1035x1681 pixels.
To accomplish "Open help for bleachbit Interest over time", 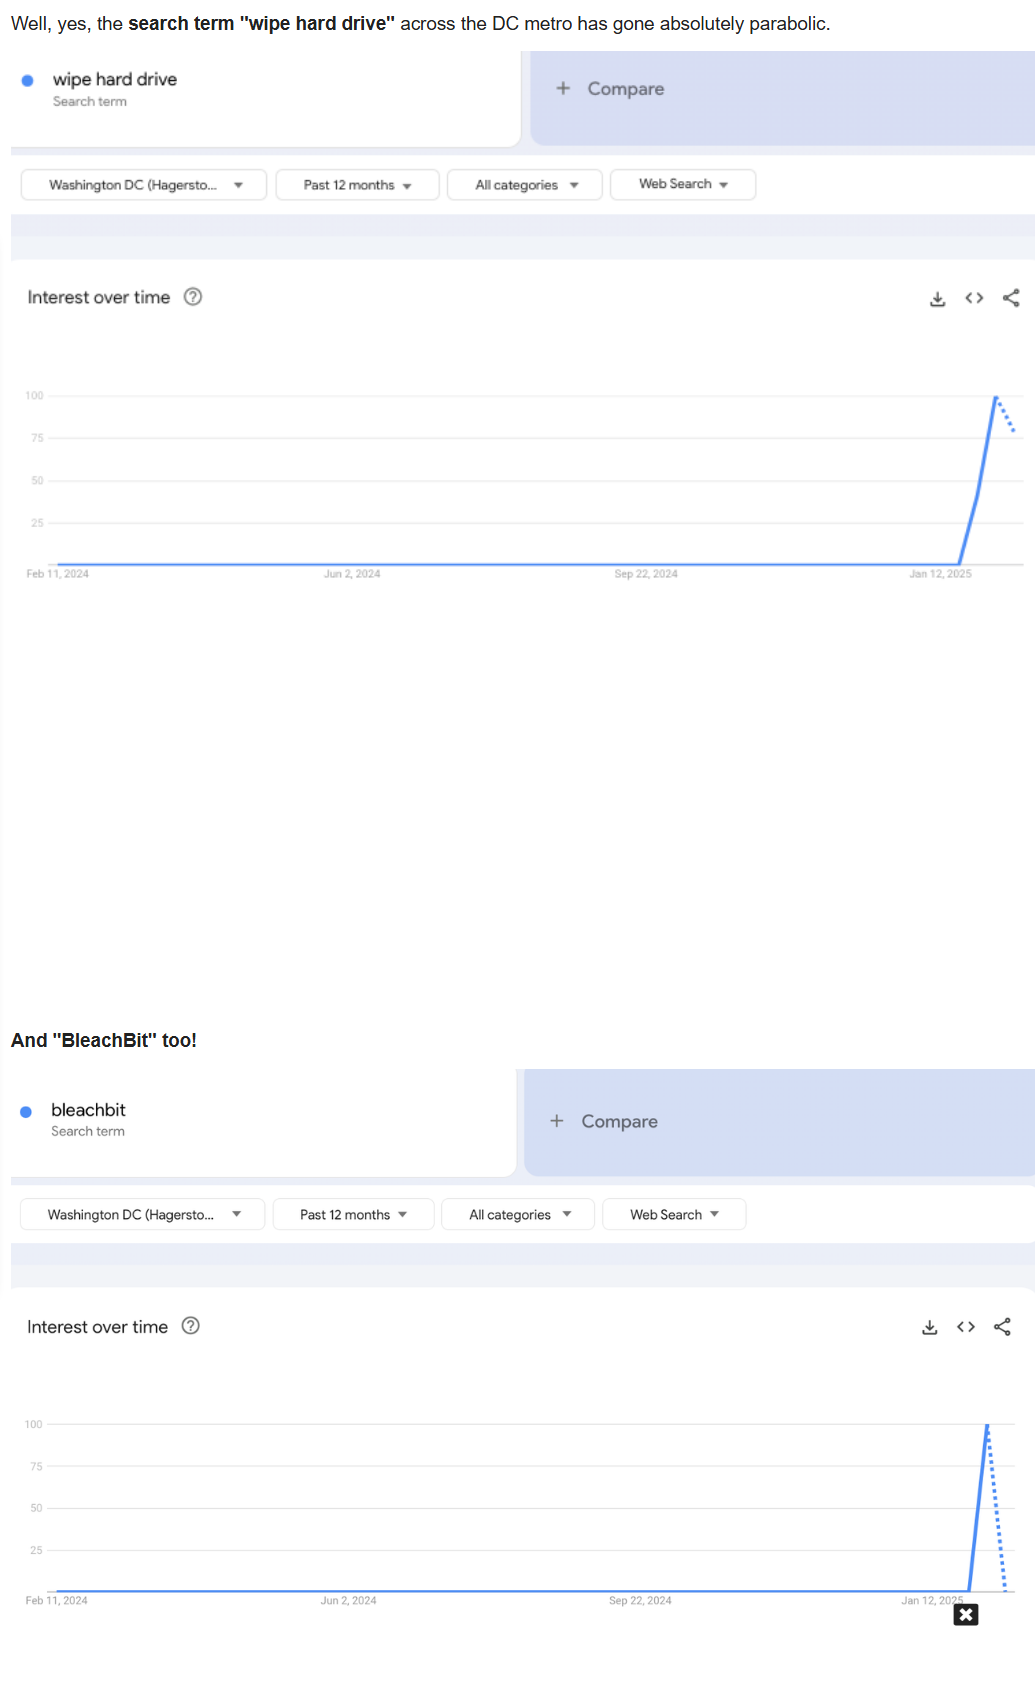I will tap(191, 1326).
